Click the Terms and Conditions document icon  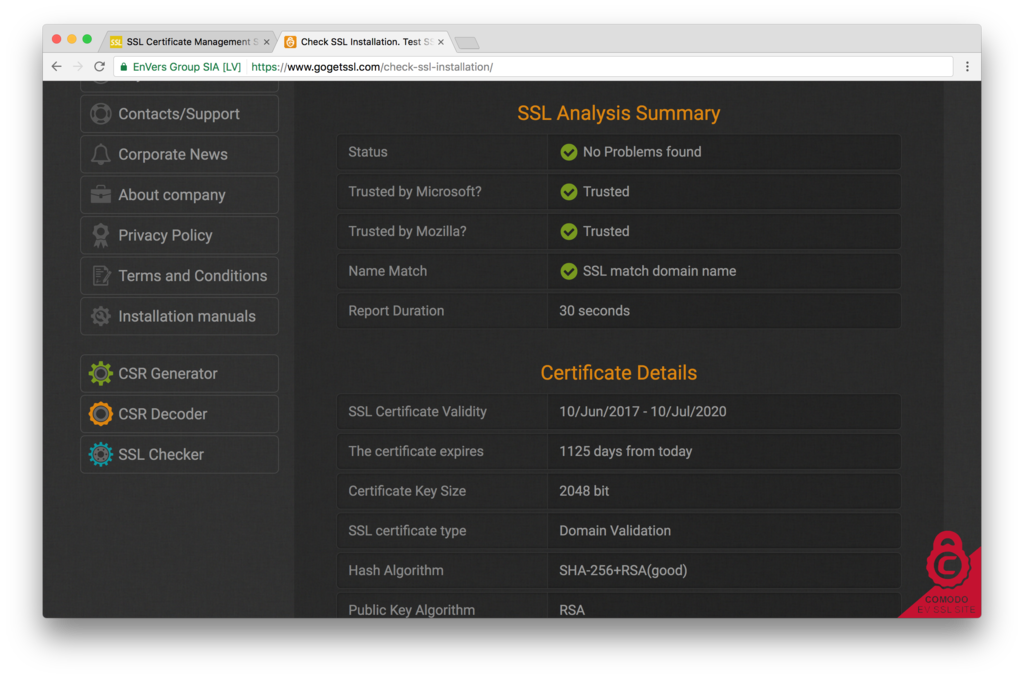coord(101,276)
